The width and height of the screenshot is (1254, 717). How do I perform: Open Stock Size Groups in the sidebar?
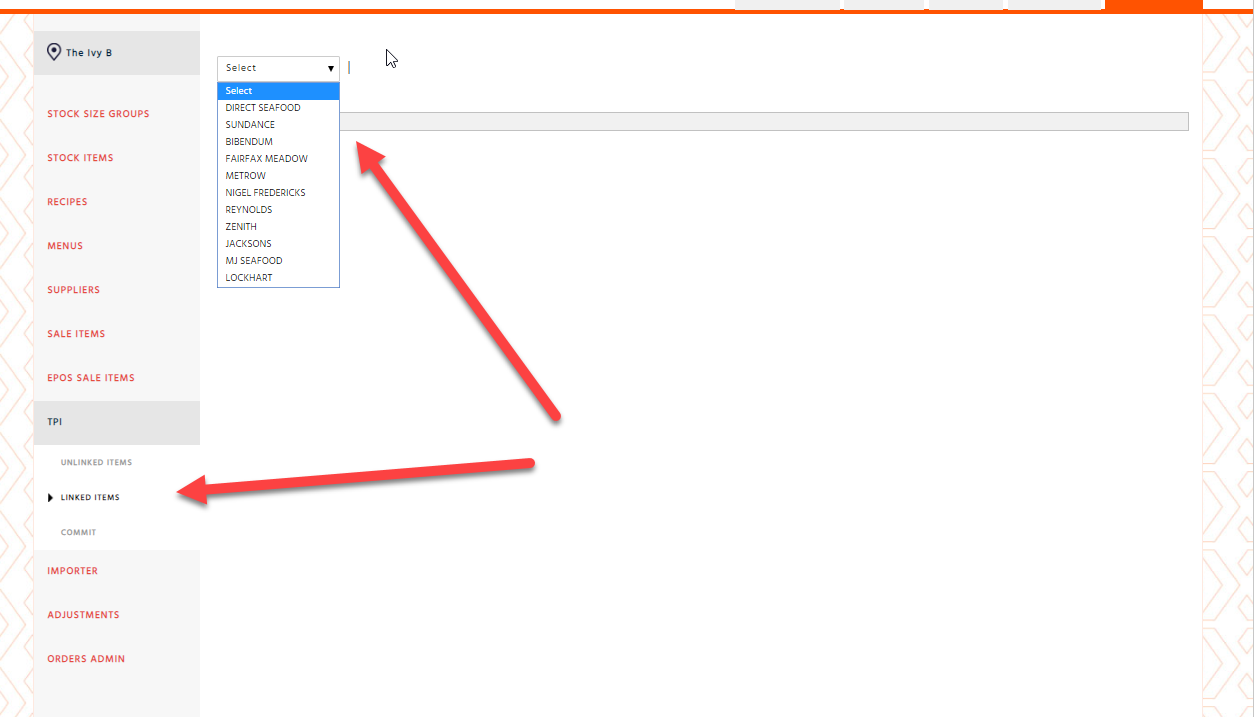coord(98,114)
